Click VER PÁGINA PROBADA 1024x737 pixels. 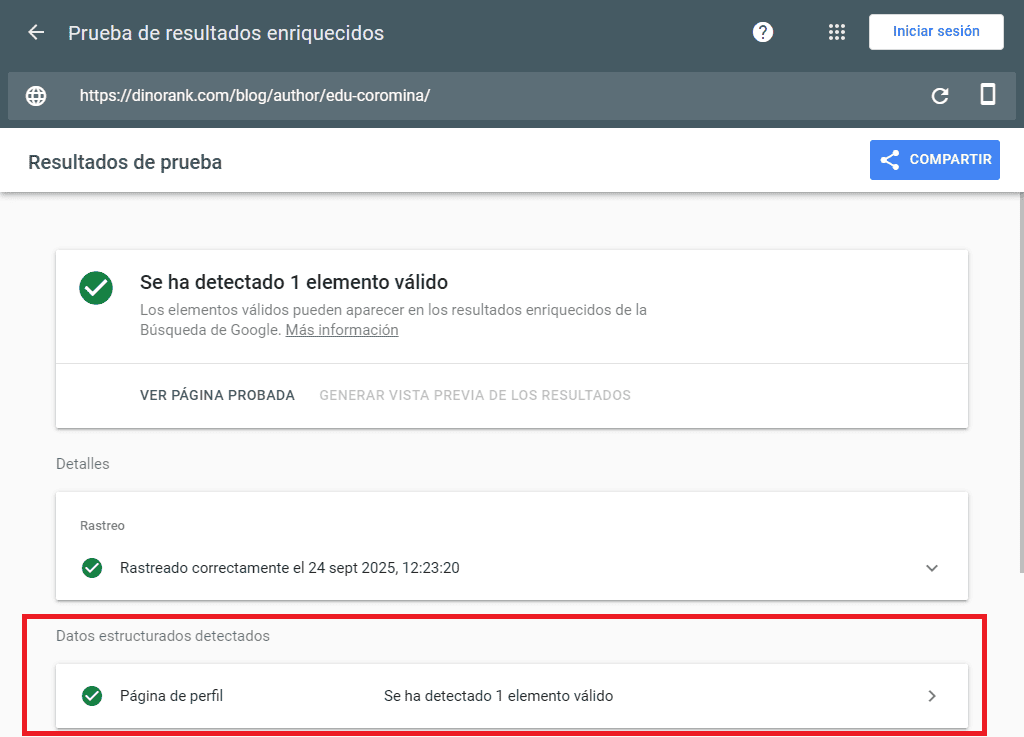point(217,395)
